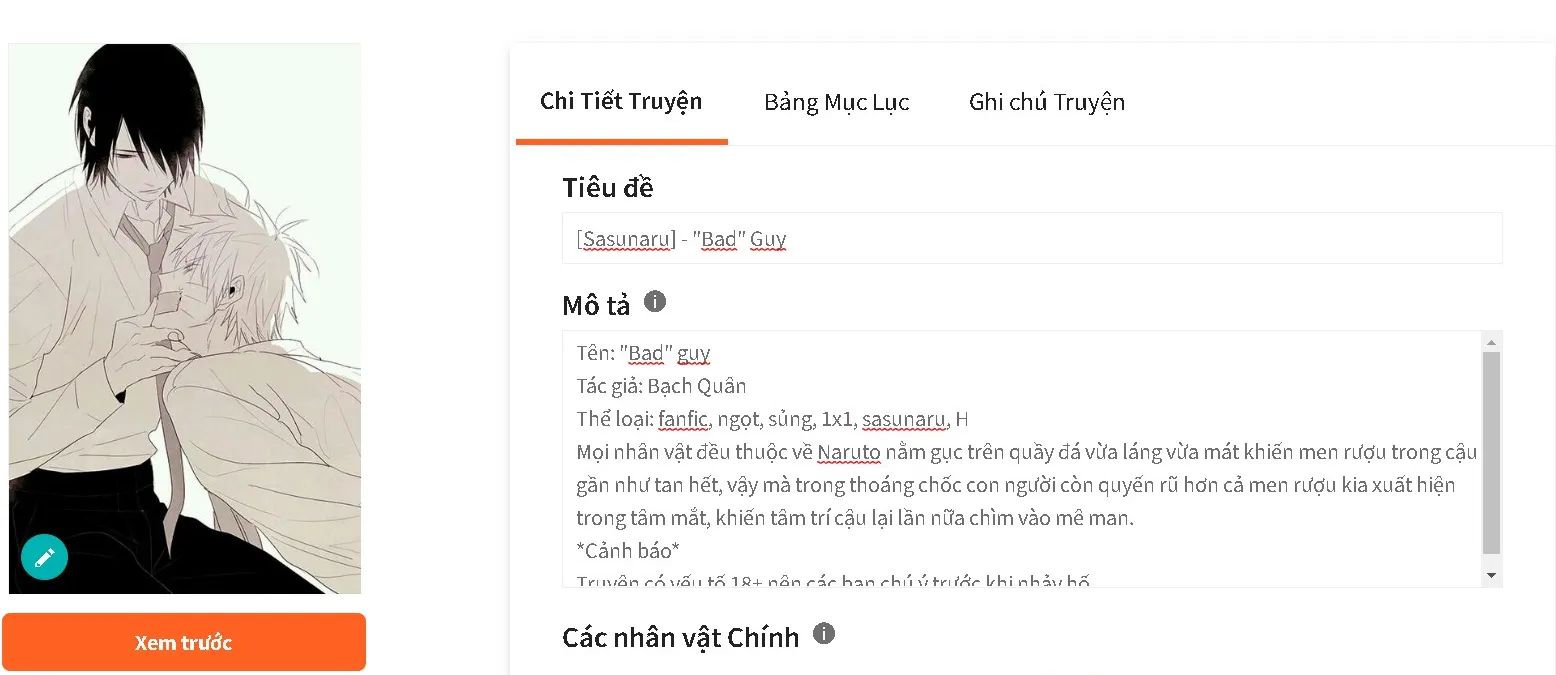This screenshot has width=1556, height=675.
Task: Click the Tiêu đề title input field
Action: 1032,238
